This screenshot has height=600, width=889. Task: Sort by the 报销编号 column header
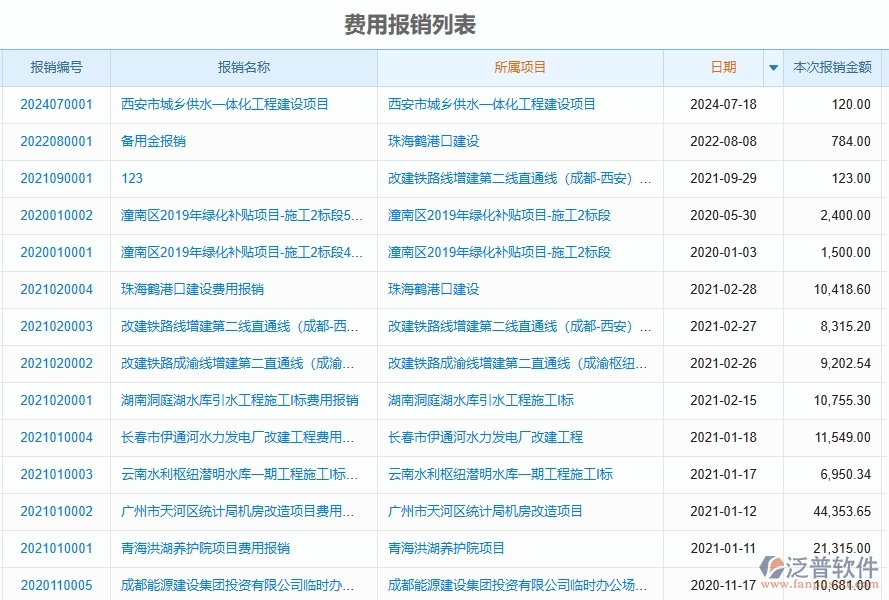54,68
